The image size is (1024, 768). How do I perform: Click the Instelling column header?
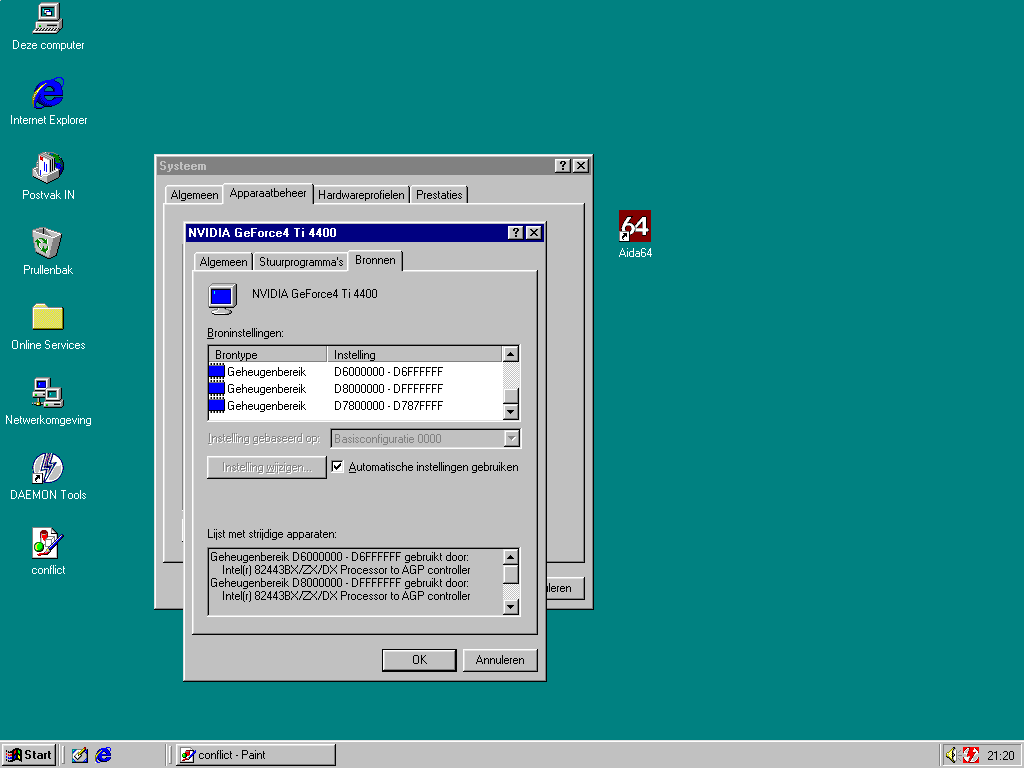tap(415, 355)
